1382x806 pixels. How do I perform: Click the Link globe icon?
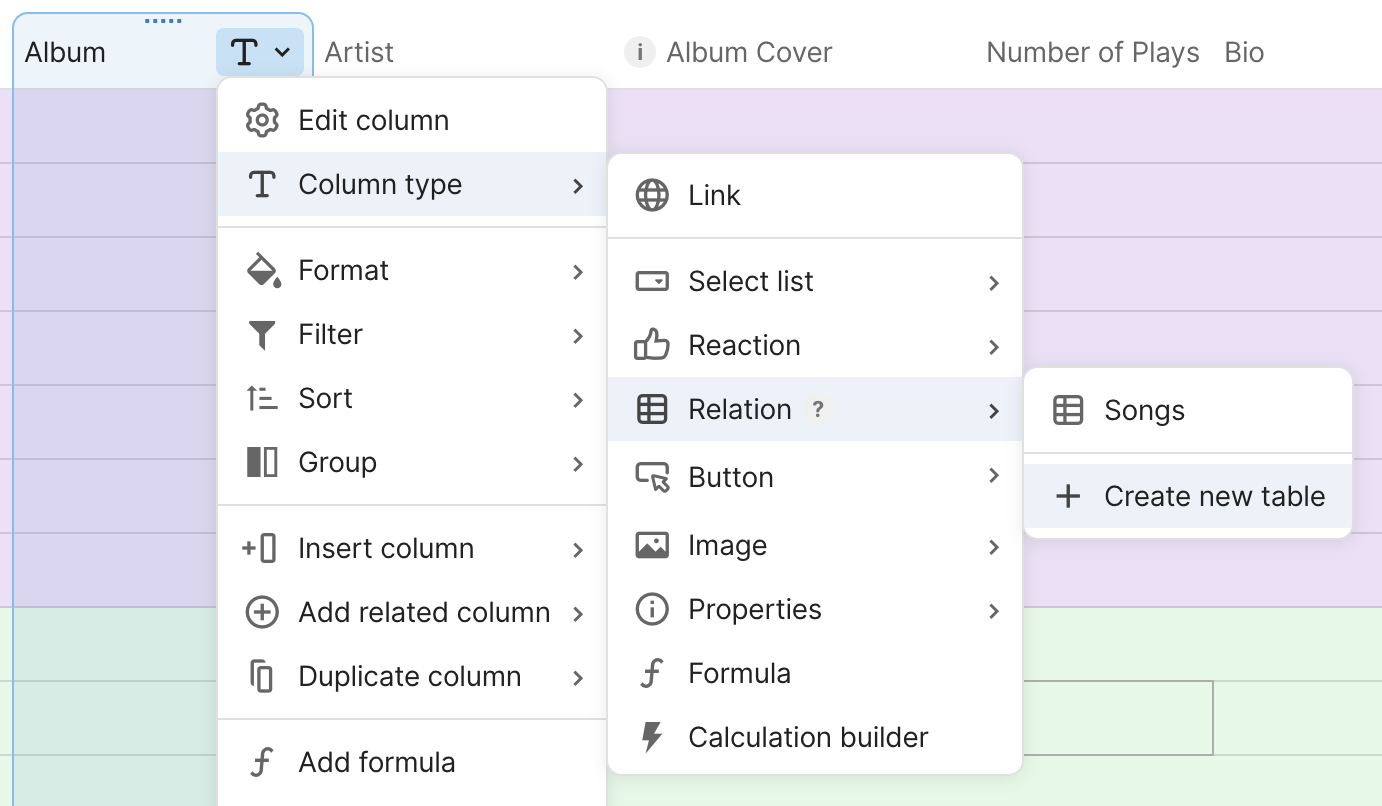(x=652, y=195)
